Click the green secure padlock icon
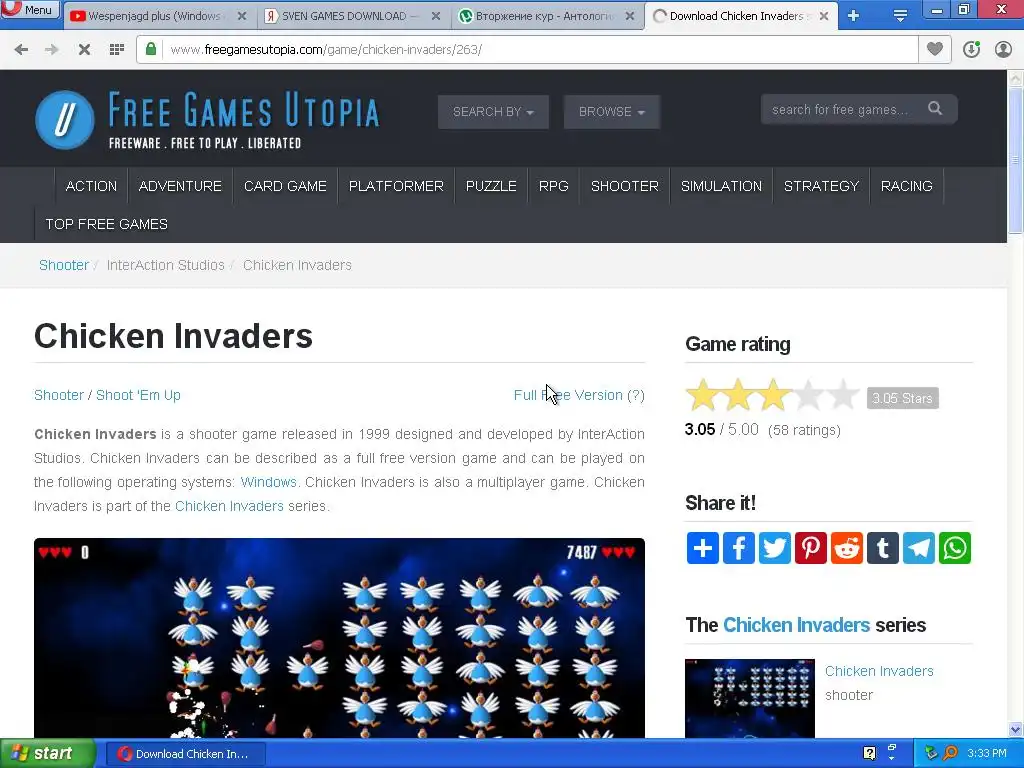The image size is (1024, 768). 151,49
